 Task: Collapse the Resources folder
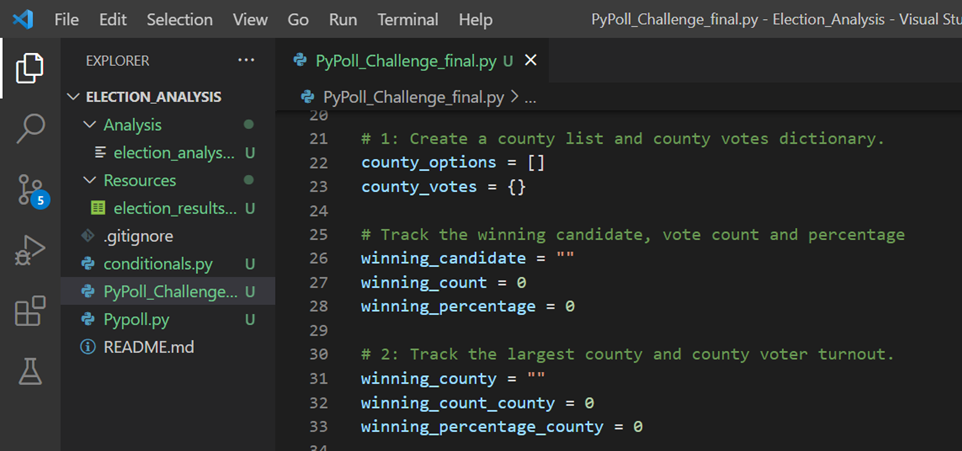coord(90,180)
